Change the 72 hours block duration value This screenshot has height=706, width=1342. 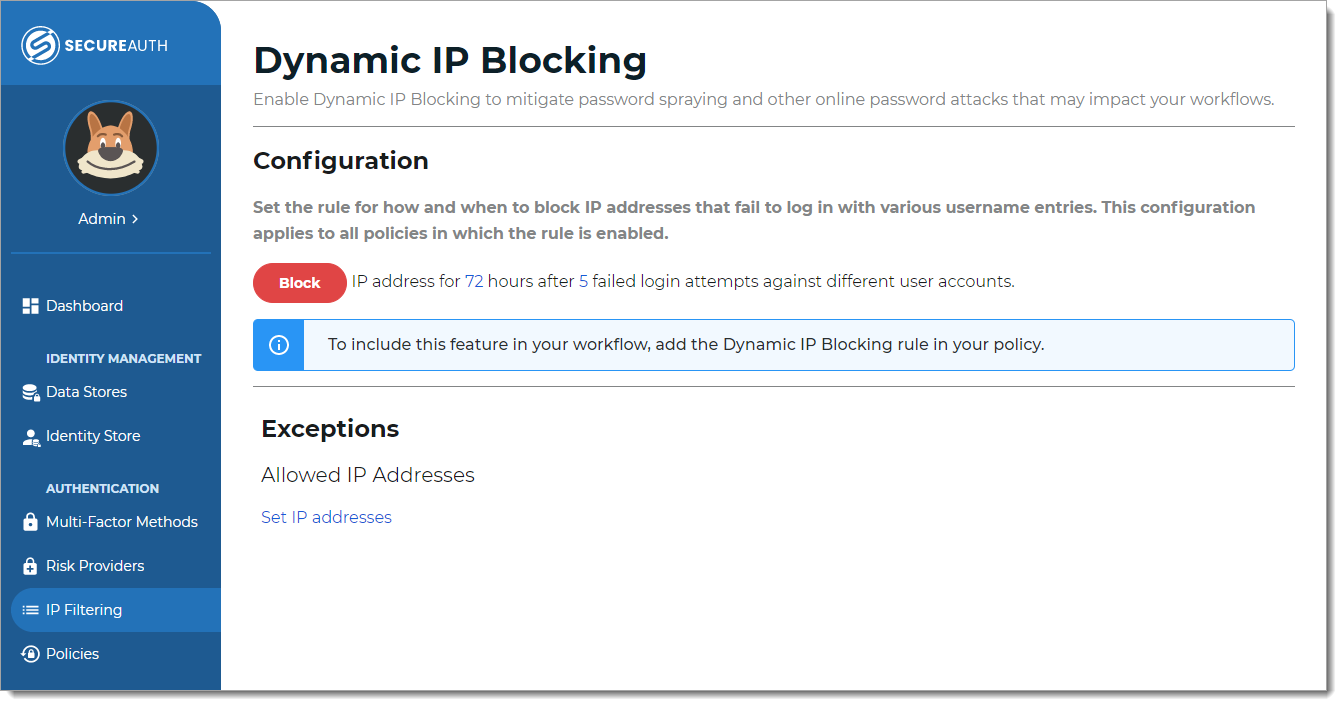(x=473, y=281)
